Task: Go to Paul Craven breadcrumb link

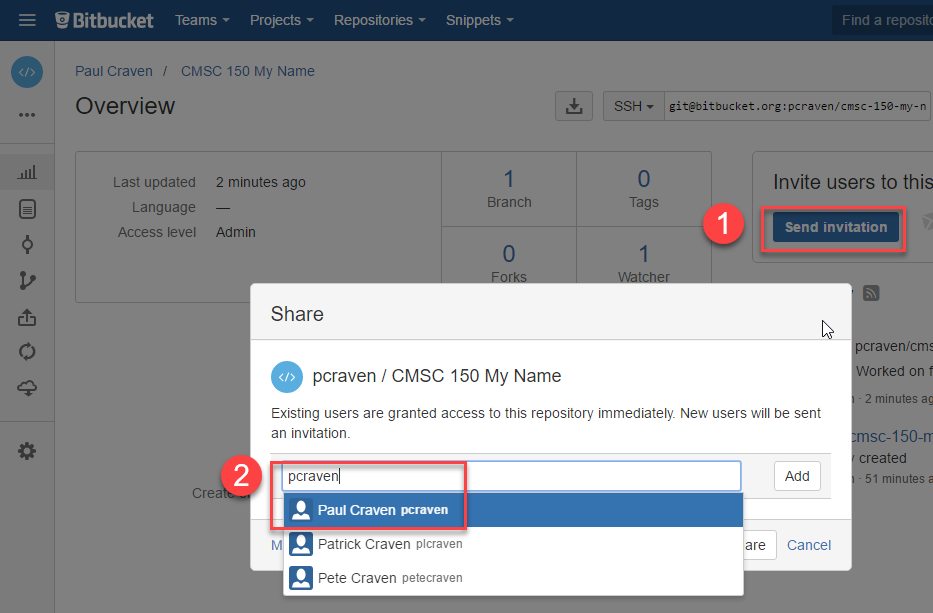Action: click(x=114, y=71)
